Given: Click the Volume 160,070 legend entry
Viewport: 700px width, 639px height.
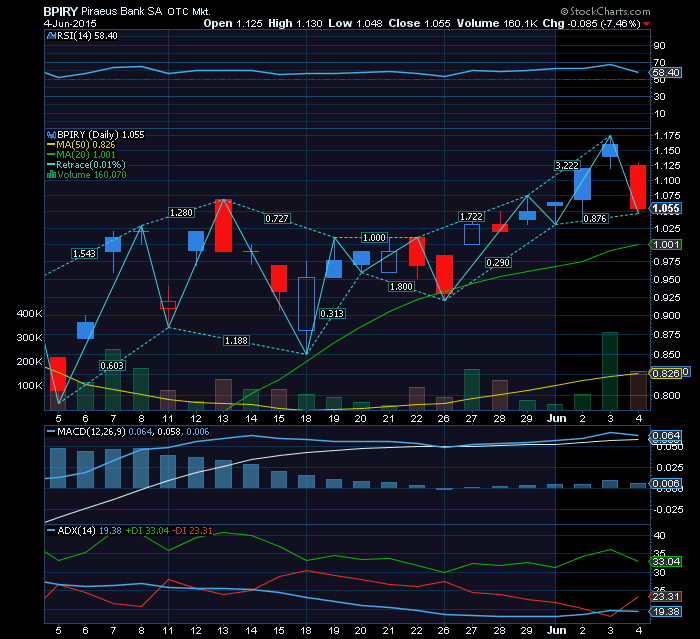Looking at the screenshot, I should pyautogui.click(x=92, y=175).
